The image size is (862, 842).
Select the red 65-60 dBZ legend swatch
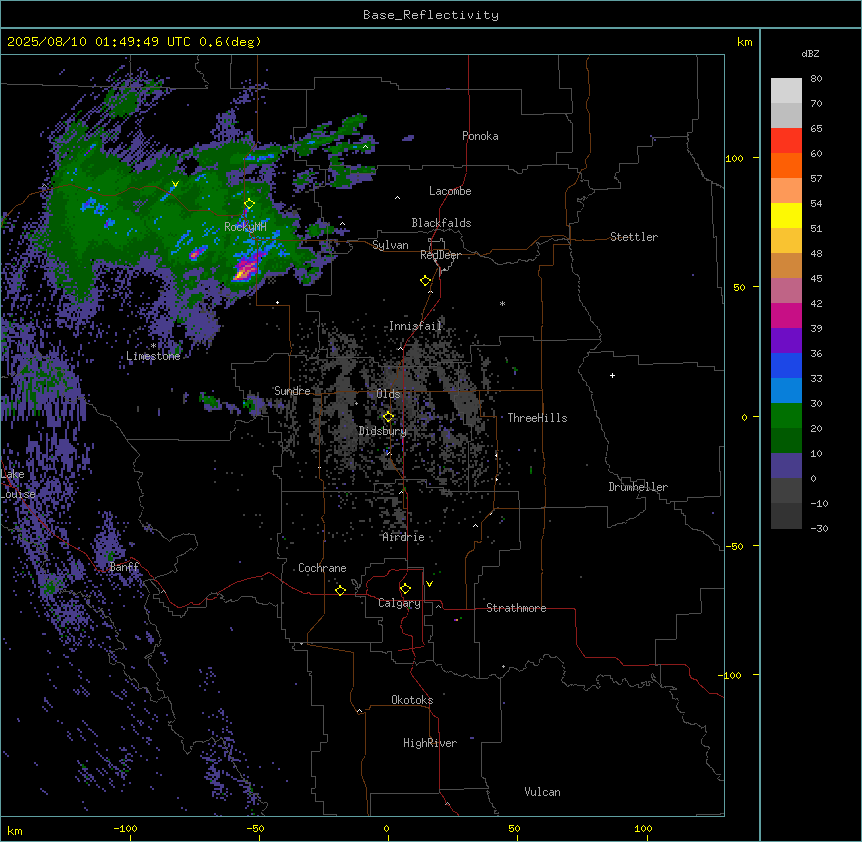786,141
